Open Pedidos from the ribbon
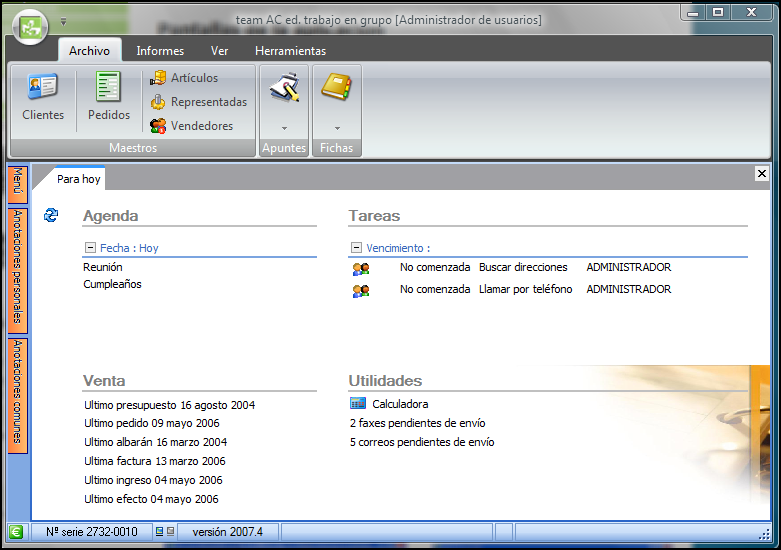The height and width of the screenshot is (550, 781). click(x=109, y=97)
